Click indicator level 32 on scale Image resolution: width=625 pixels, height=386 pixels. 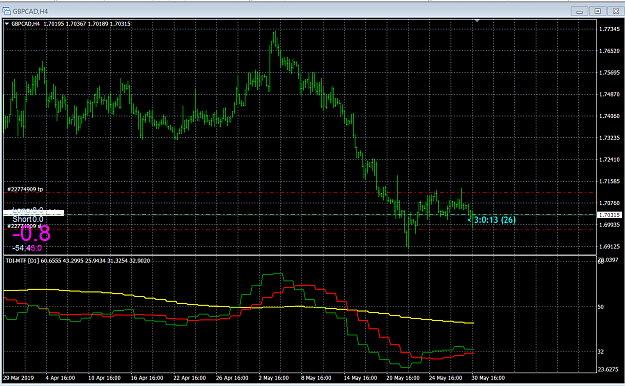pos(601,352)
